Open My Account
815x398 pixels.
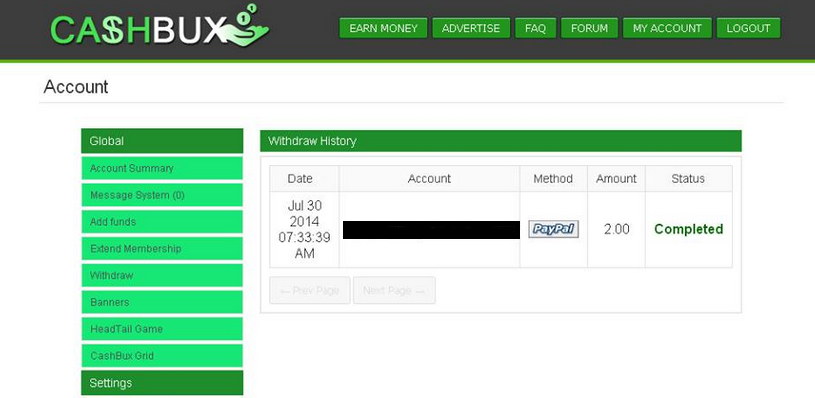click(x=667, y=28)
